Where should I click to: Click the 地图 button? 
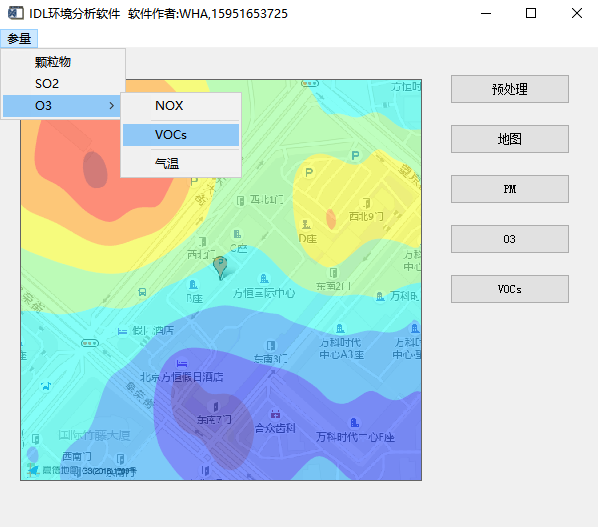click(x=510, y=139)
